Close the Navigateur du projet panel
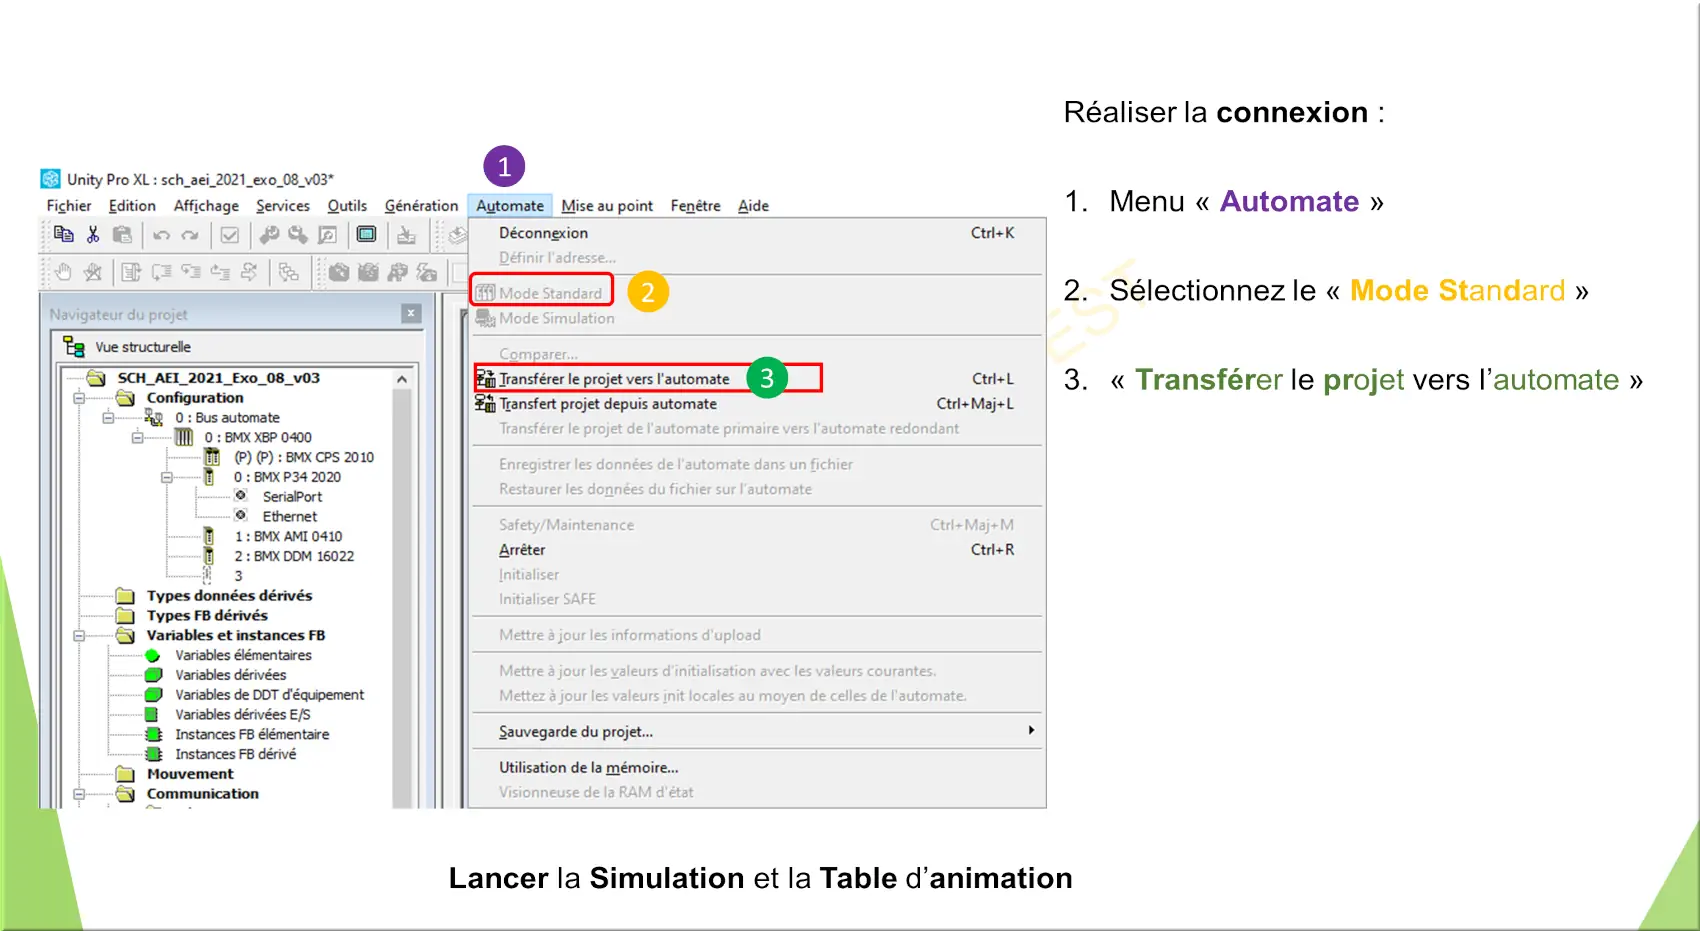Image resolution: width=1700 pixels, height=931 pixels. point(411,313)
